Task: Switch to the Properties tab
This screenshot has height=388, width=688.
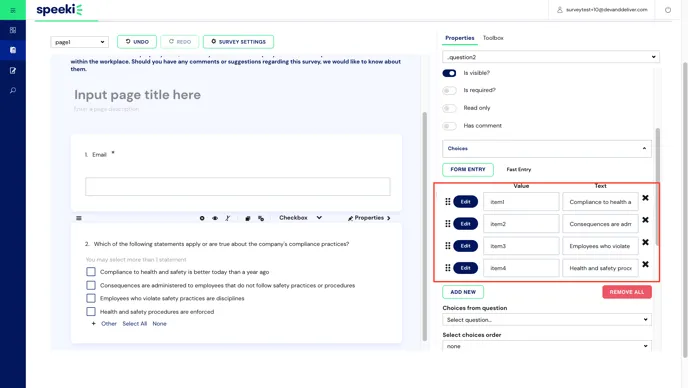Action: [459, 38]
